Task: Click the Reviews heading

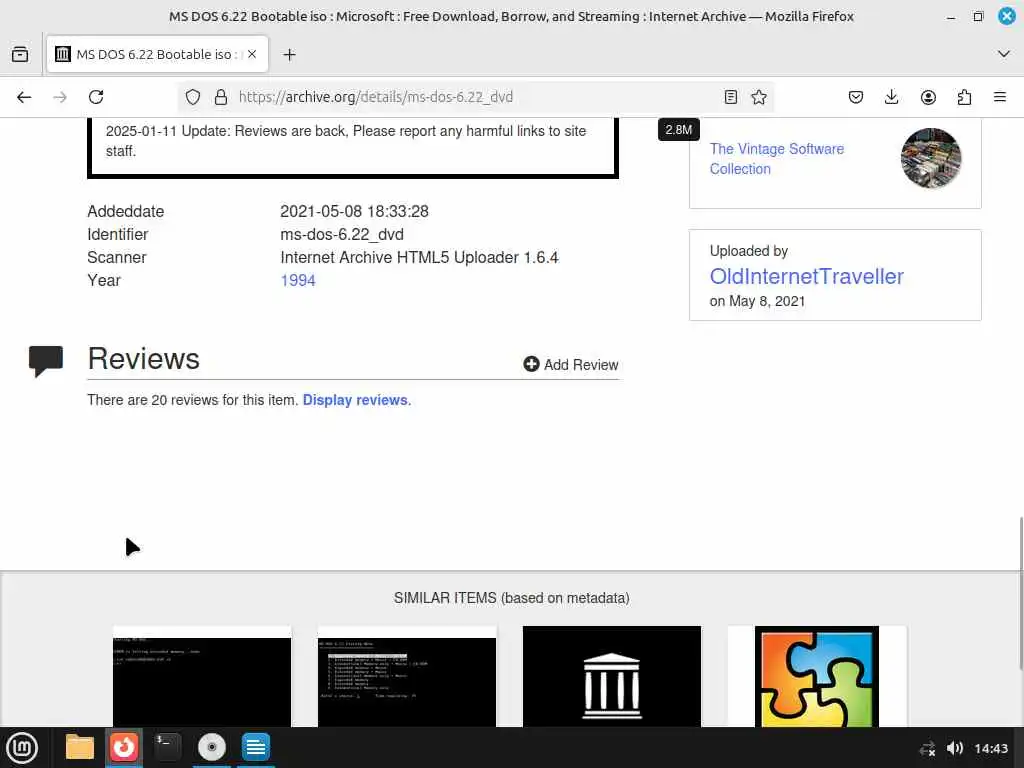Action: (144, 359)
